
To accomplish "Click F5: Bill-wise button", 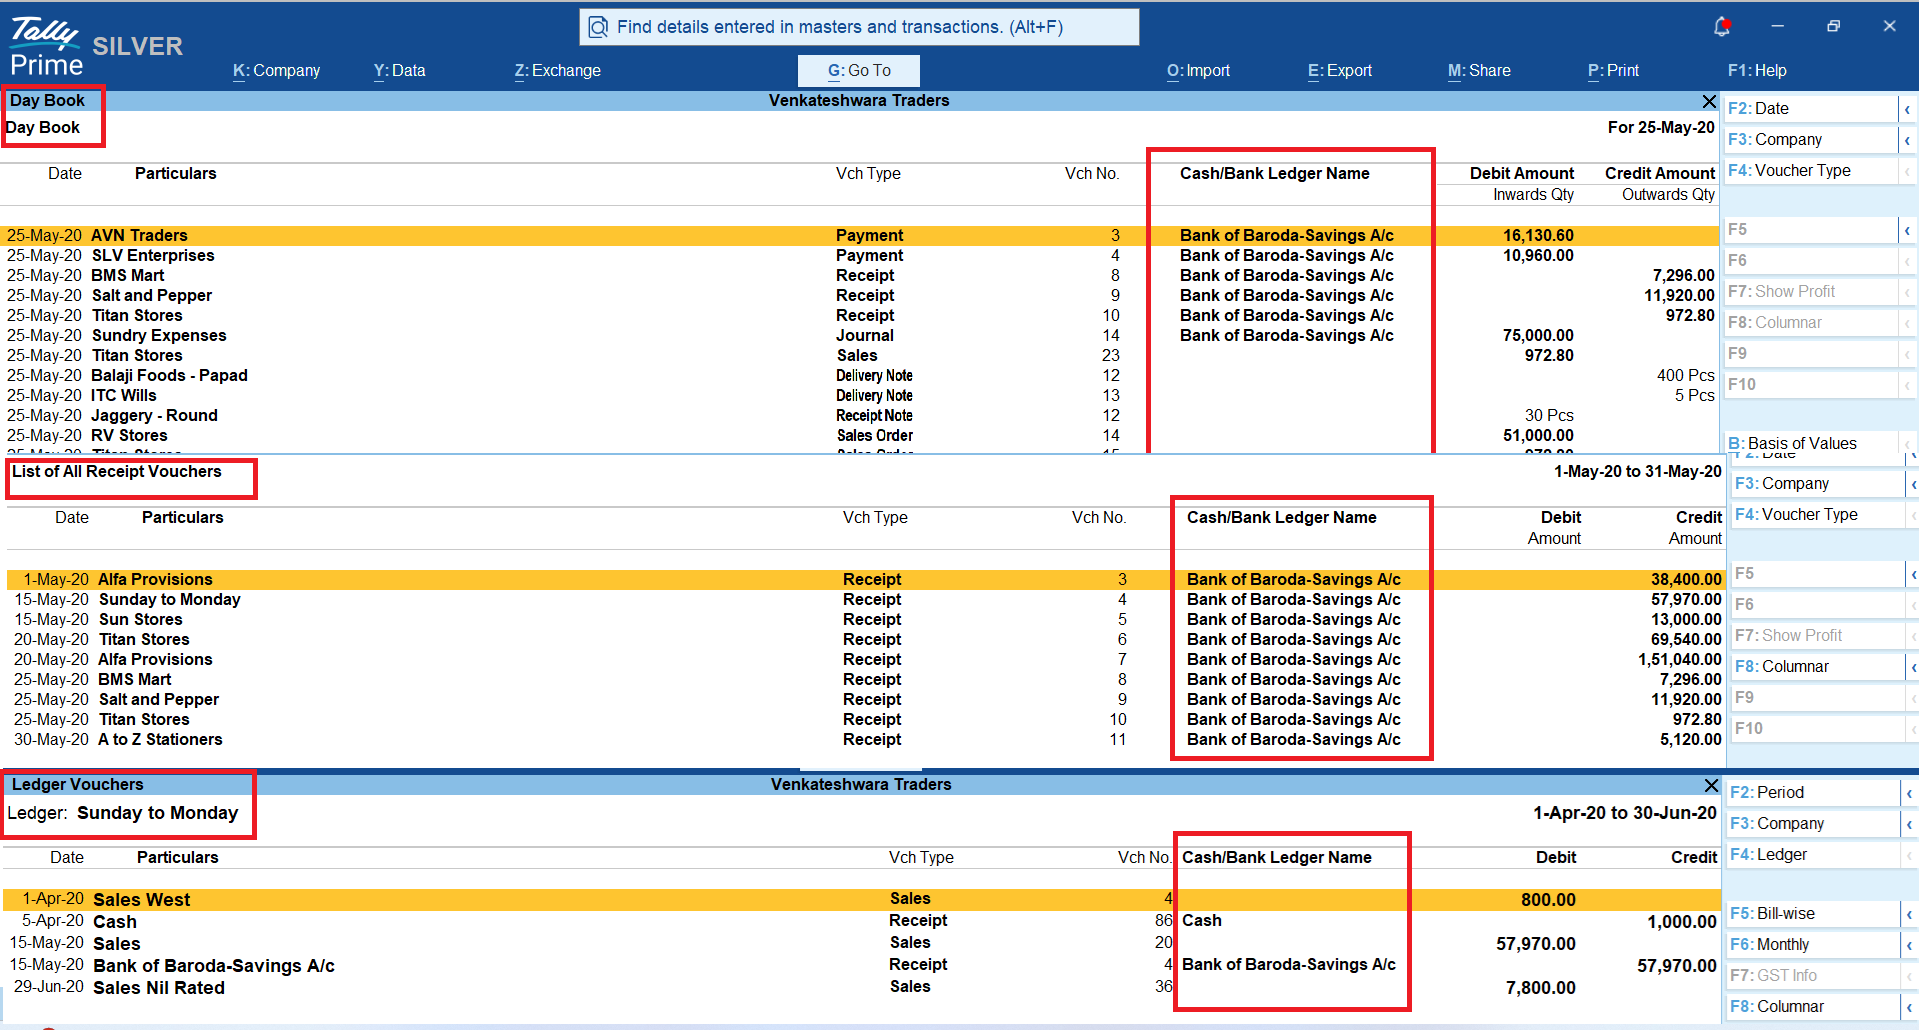I will [x=1813, y=914].
